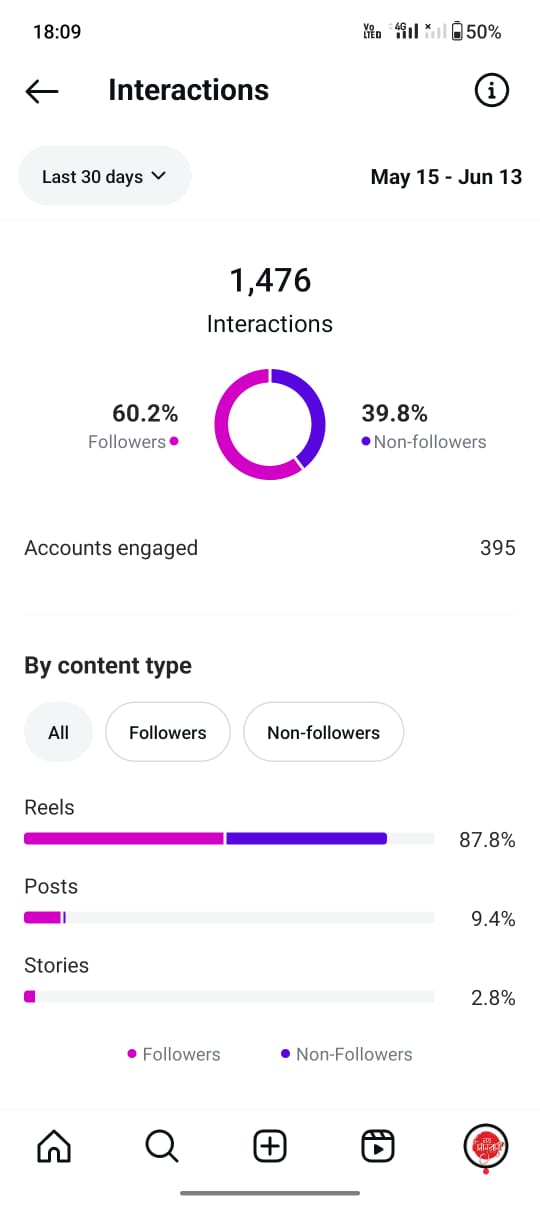Tap the Create new post plus icon

tap(270, 1146)
